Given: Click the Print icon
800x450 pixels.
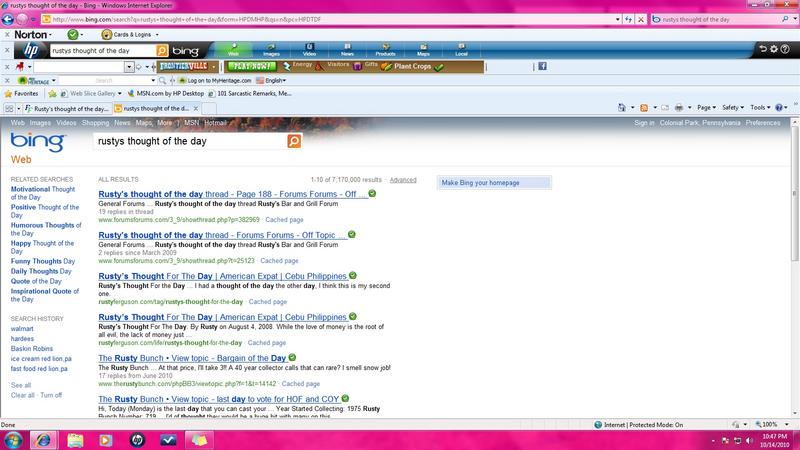Looking at the screenshot, I should [x=679, y=108].
